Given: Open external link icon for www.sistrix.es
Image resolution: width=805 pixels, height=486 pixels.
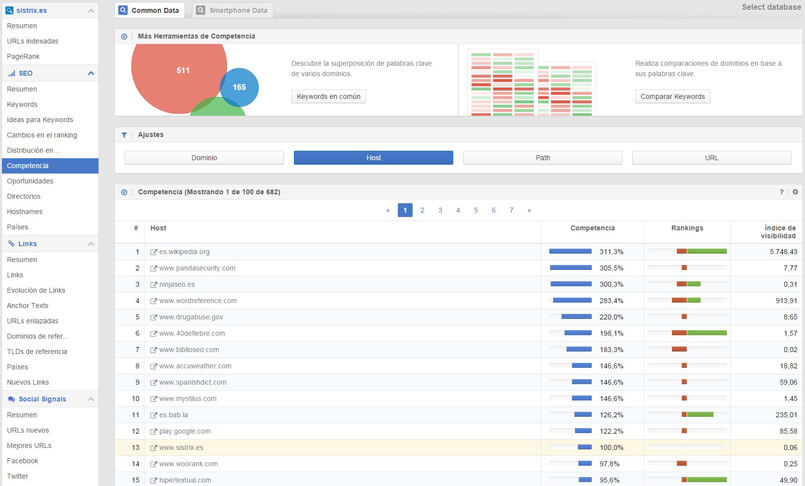Looking at the screenshot, I should 153,448.
